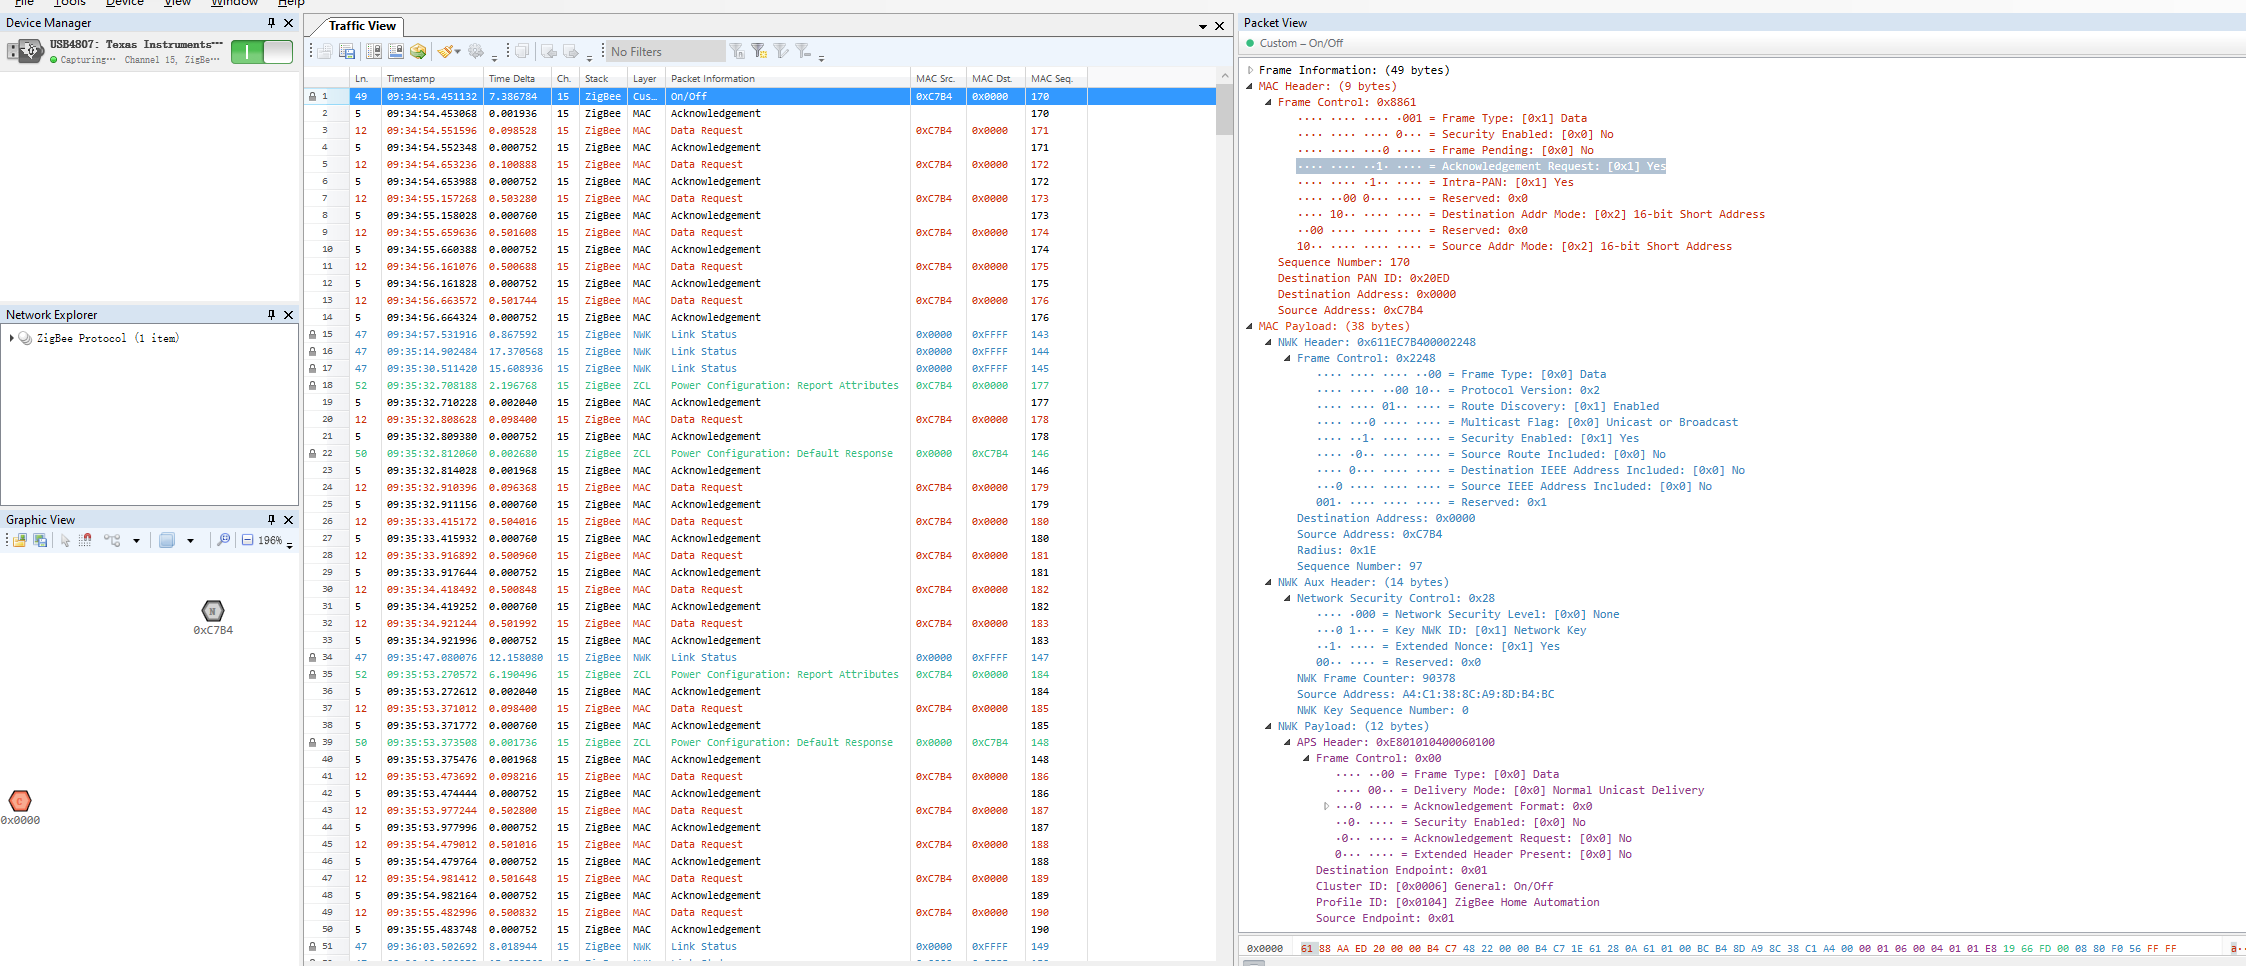This screenshot has height=966, width=2246.
Task: Sort by the Packet Information column header
Action: (x=788, y=78)
